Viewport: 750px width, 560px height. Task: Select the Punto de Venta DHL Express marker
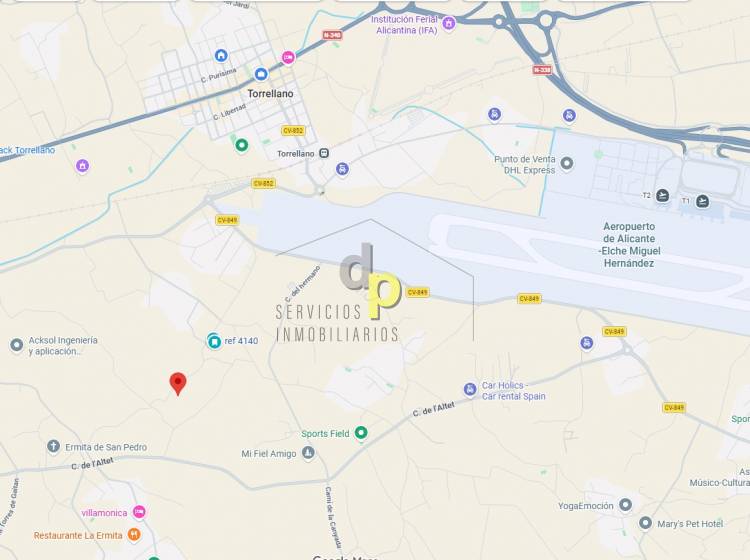[567, 164]
